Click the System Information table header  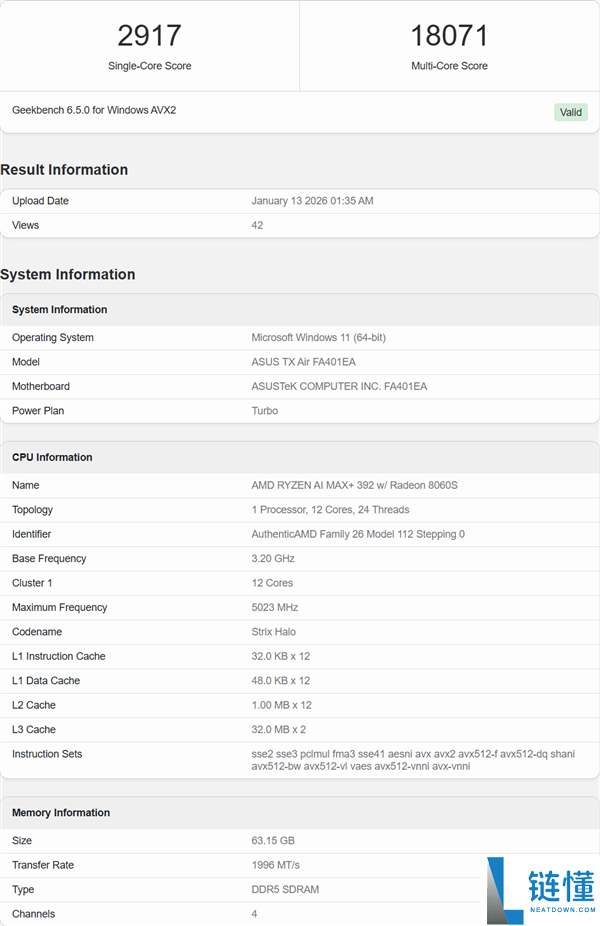(59, 310)
